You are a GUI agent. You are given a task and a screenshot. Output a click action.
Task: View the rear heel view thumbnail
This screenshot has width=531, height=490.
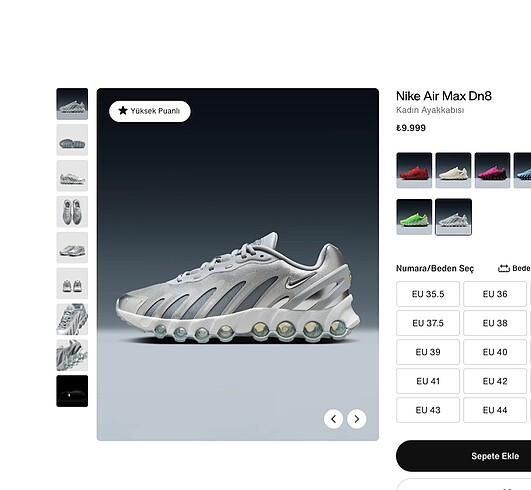[x=72, y=283]
